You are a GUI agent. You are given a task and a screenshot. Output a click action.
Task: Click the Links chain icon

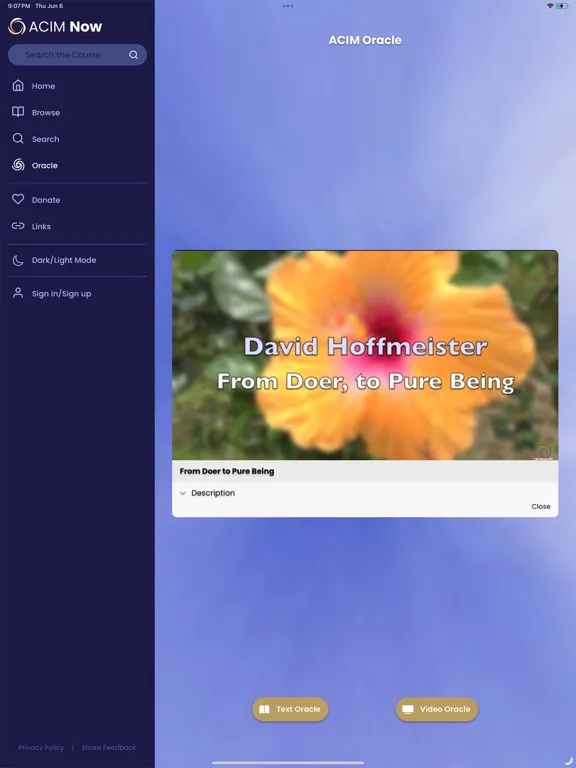[18, 226]
